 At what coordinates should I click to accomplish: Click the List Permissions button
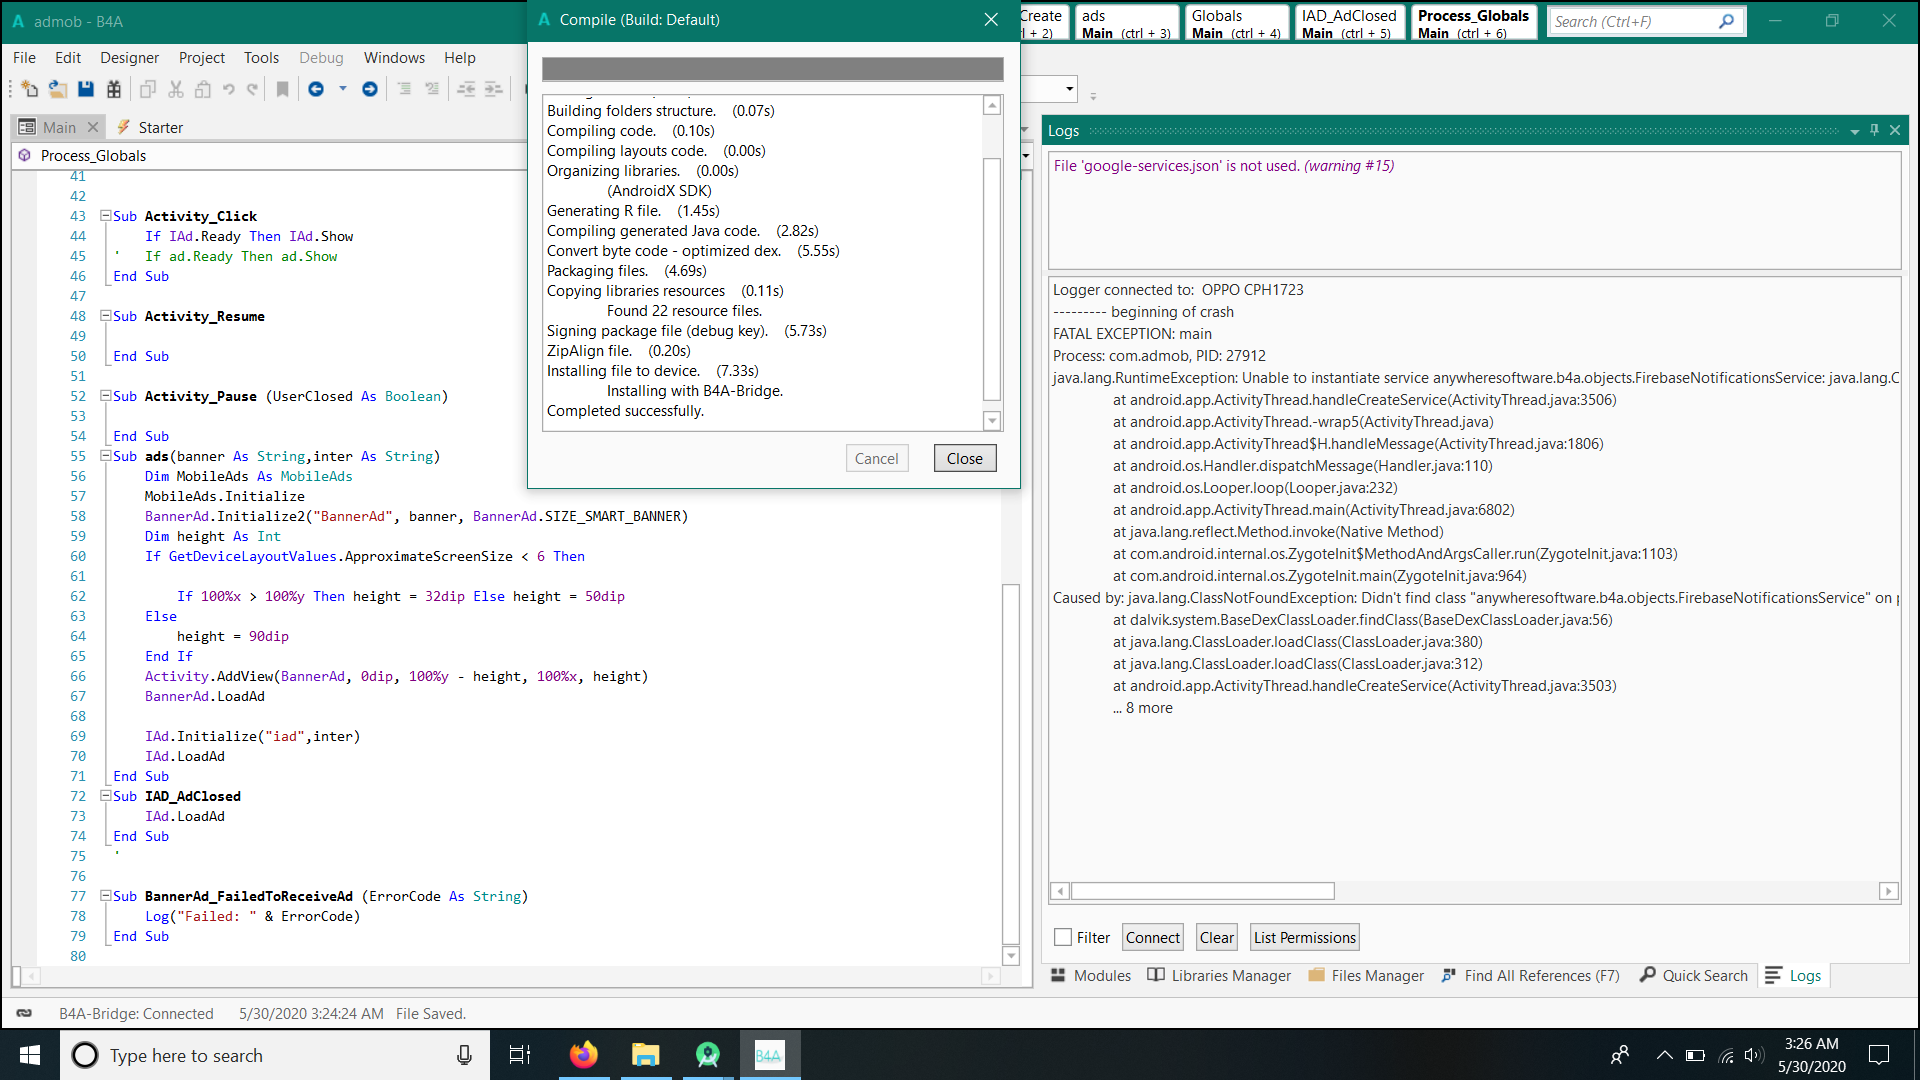pos(1304,937)
